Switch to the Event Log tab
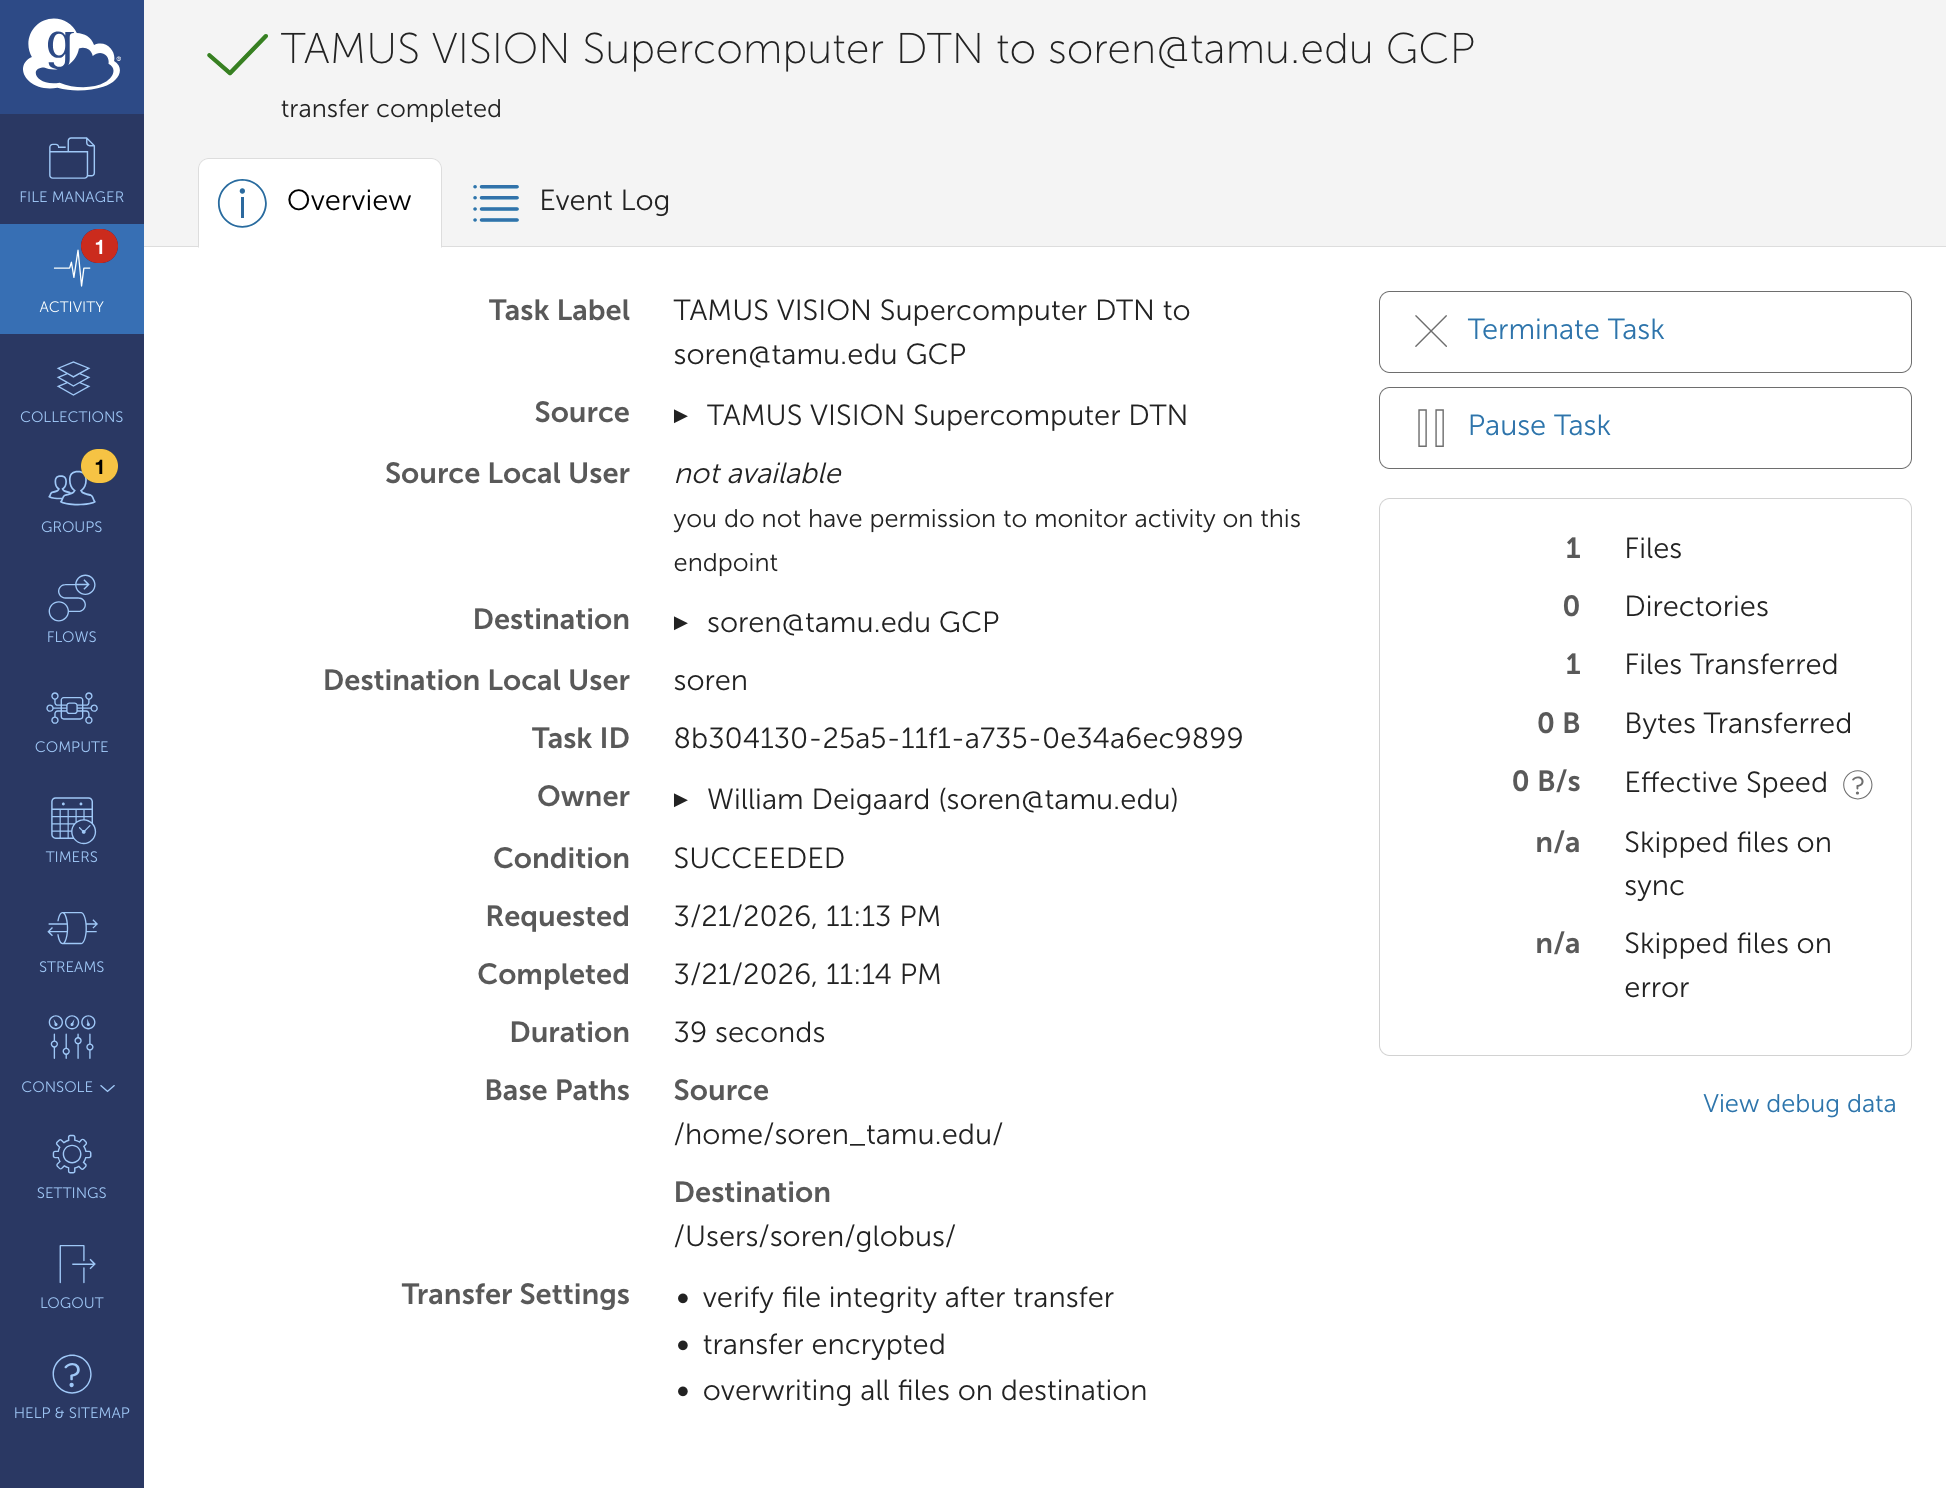1946x1488 pixels. (571, 201)
